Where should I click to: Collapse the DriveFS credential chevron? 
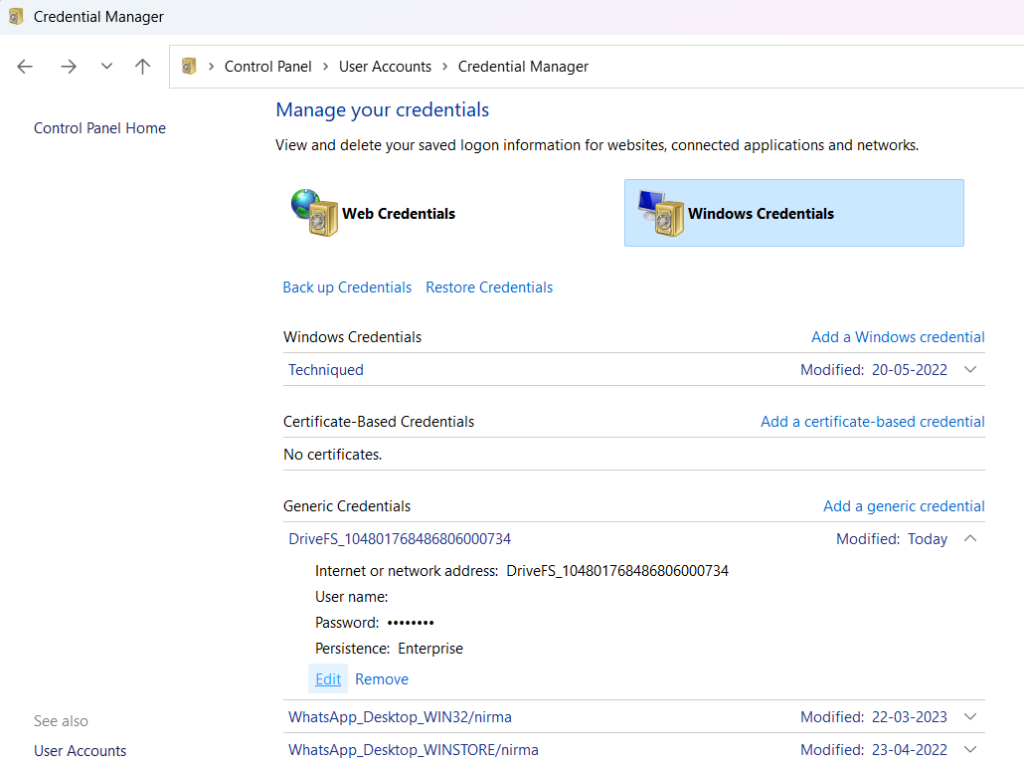coord(970,538)
